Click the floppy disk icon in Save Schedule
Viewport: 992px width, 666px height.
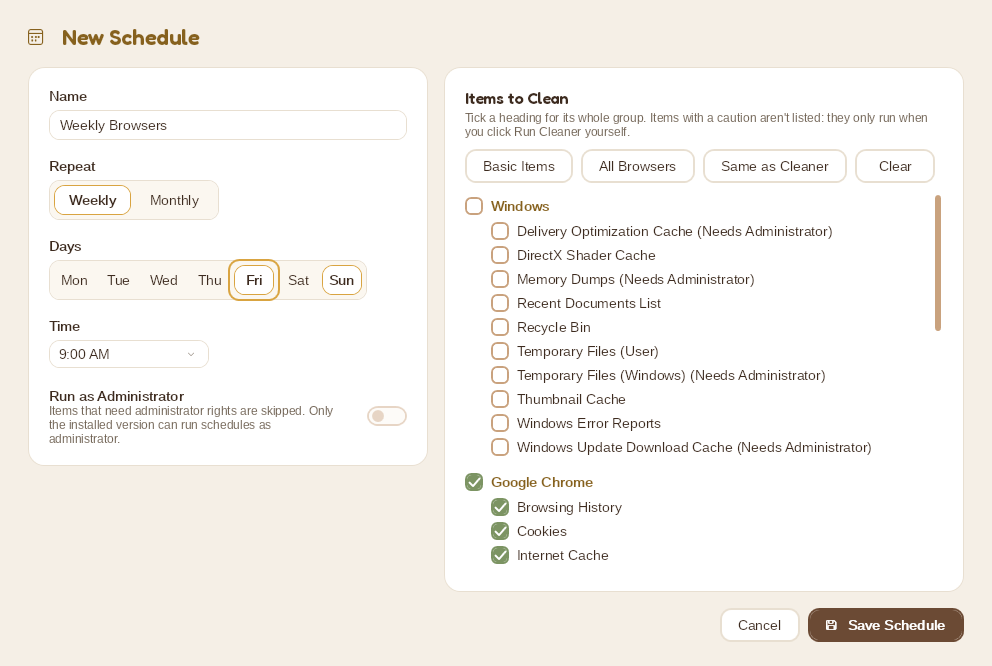(x=831, y=625)
